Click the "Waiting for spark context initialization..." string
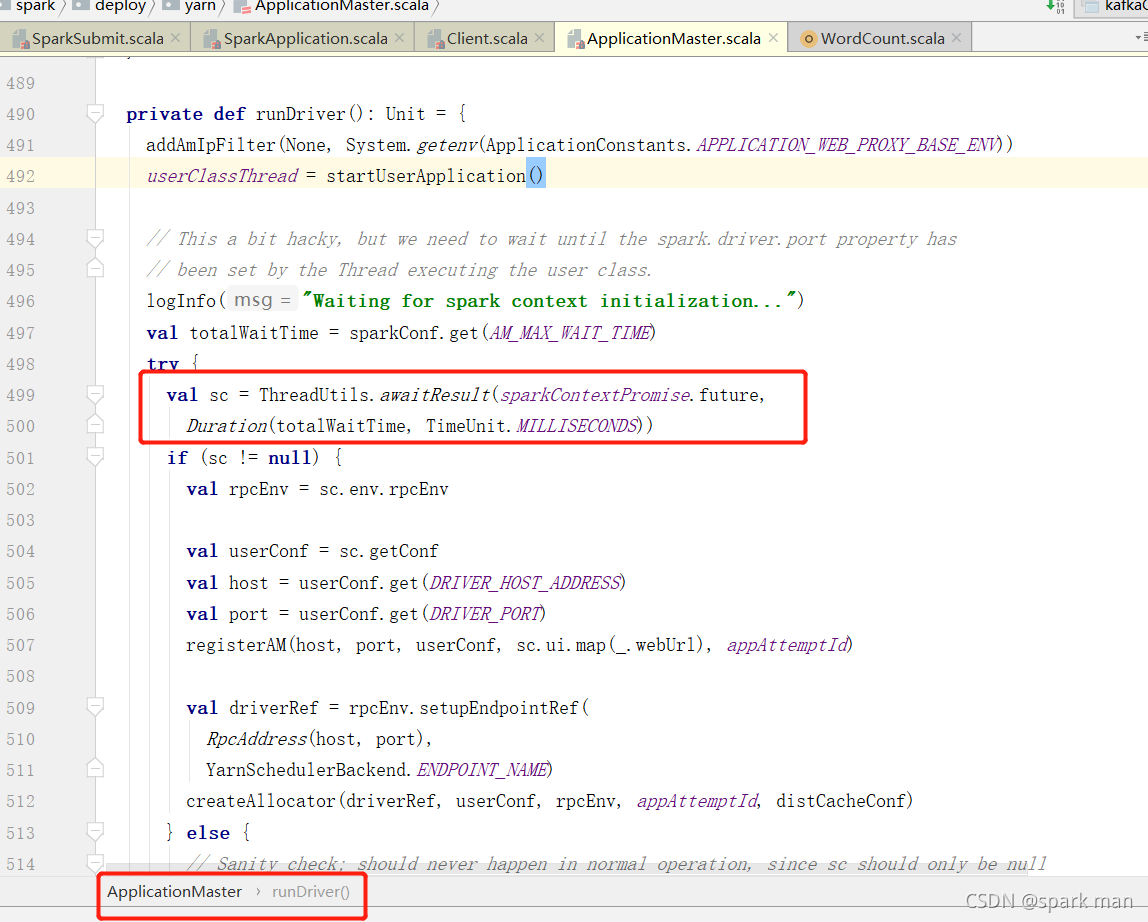Screen dimensions: 1148x922 550,301
